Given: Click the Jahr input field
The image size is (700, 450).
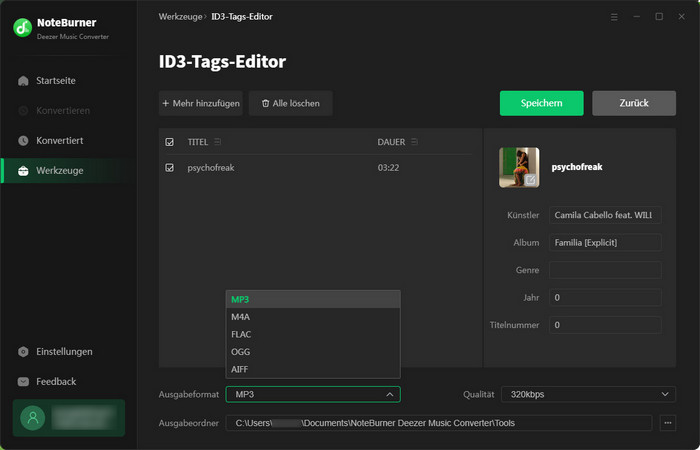Looking at the screenshot, I should tap(605, 298).
